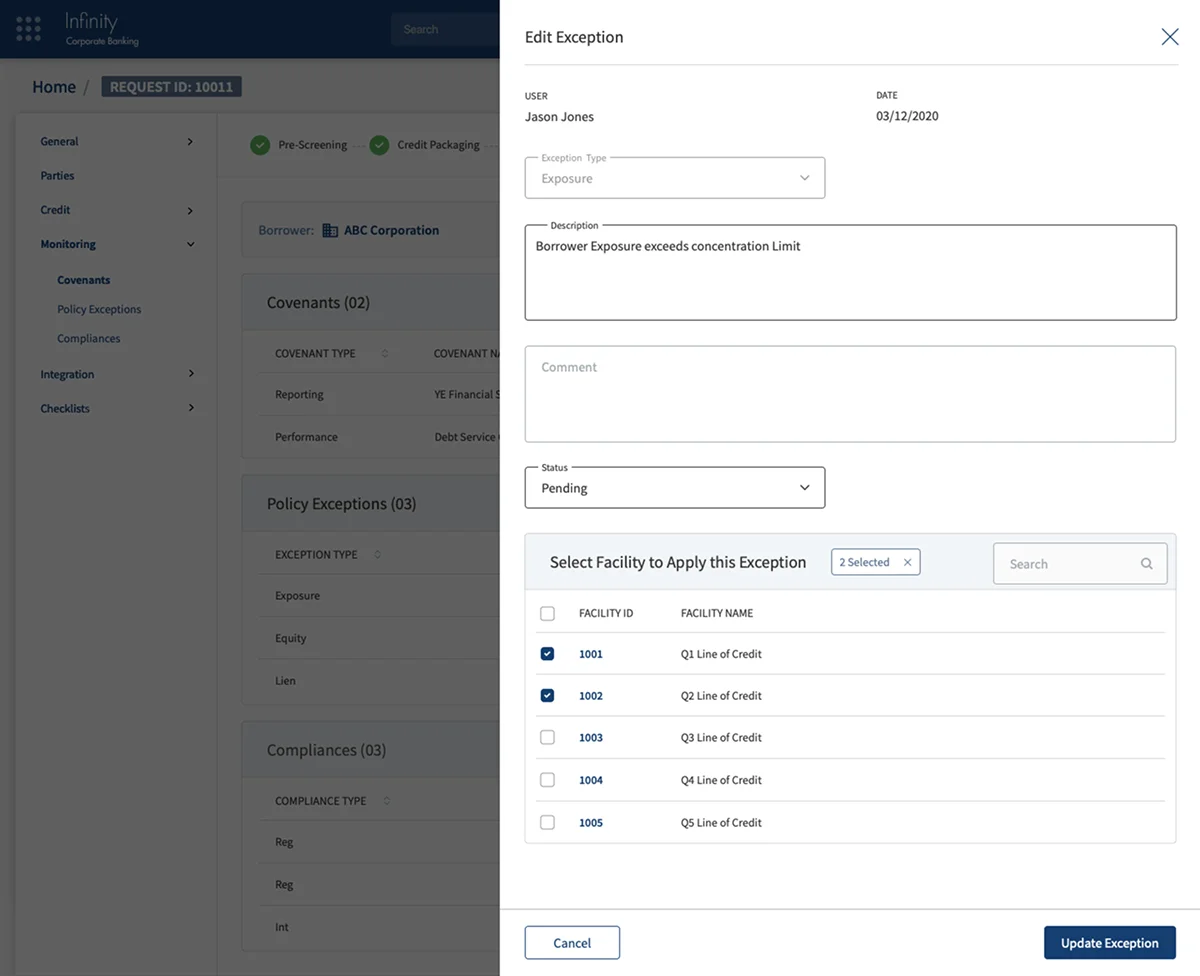Image resolution: width=1200 pixels, height=976 pixels.
Task: Click the Reporting covenant row
Action: click(x=380, y=395)
